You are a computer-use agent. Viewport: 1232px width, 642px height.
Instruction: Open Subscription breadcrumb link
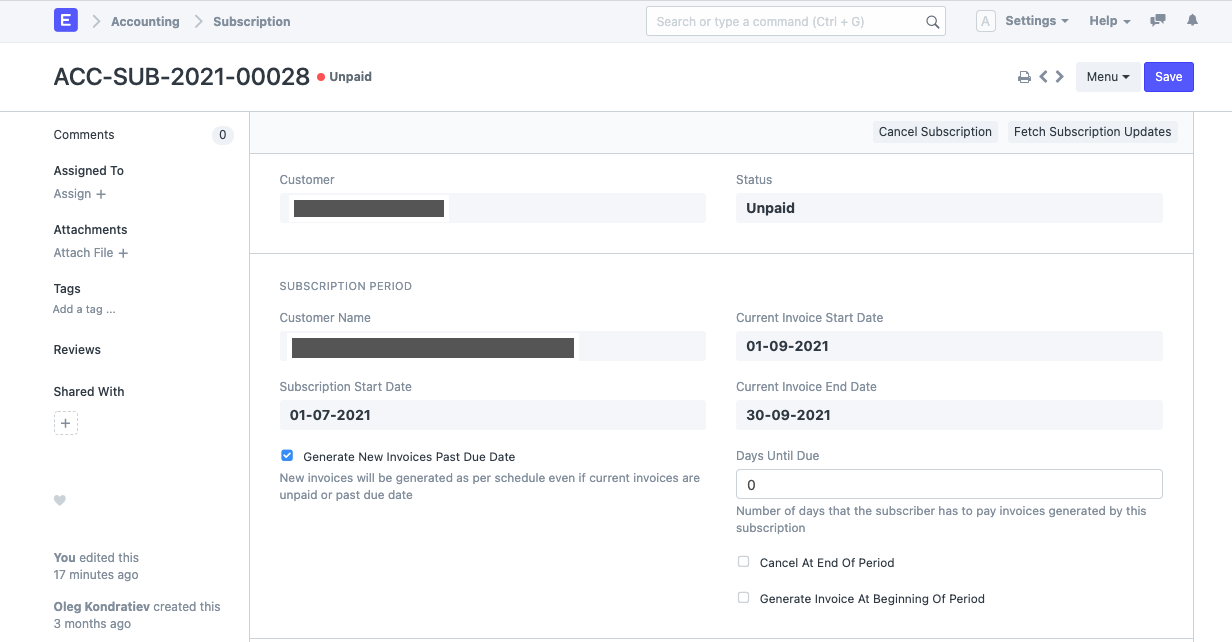[x=251, y=20]
